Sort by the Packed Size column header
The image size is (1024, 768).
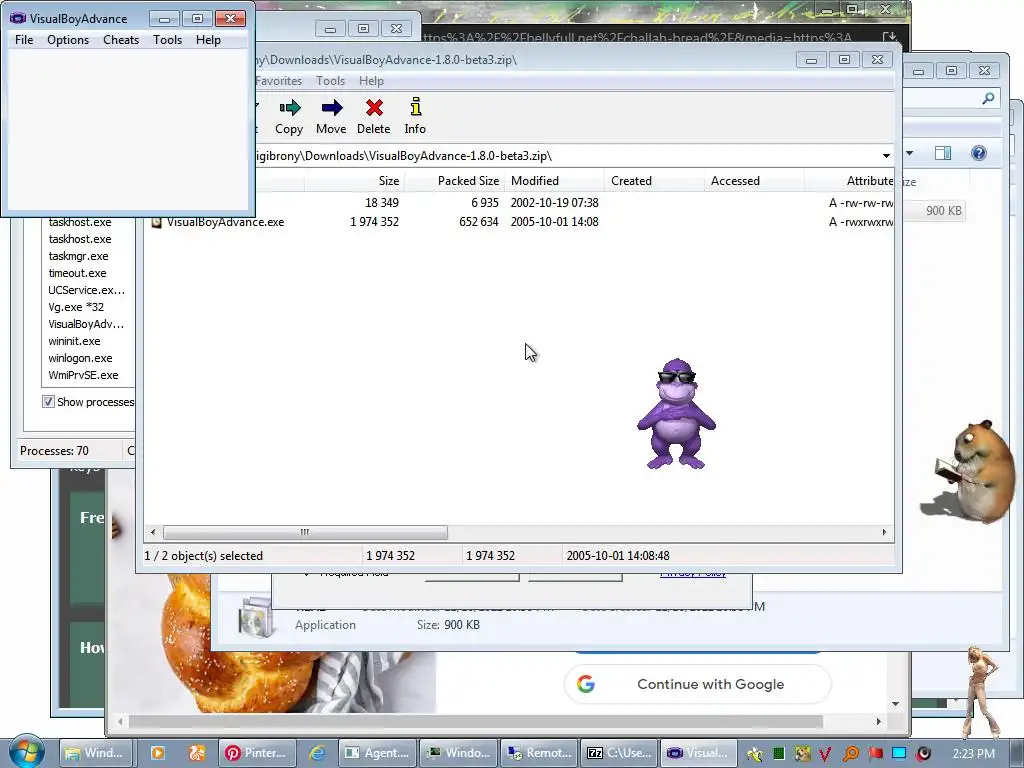click(x=455, y=181)
